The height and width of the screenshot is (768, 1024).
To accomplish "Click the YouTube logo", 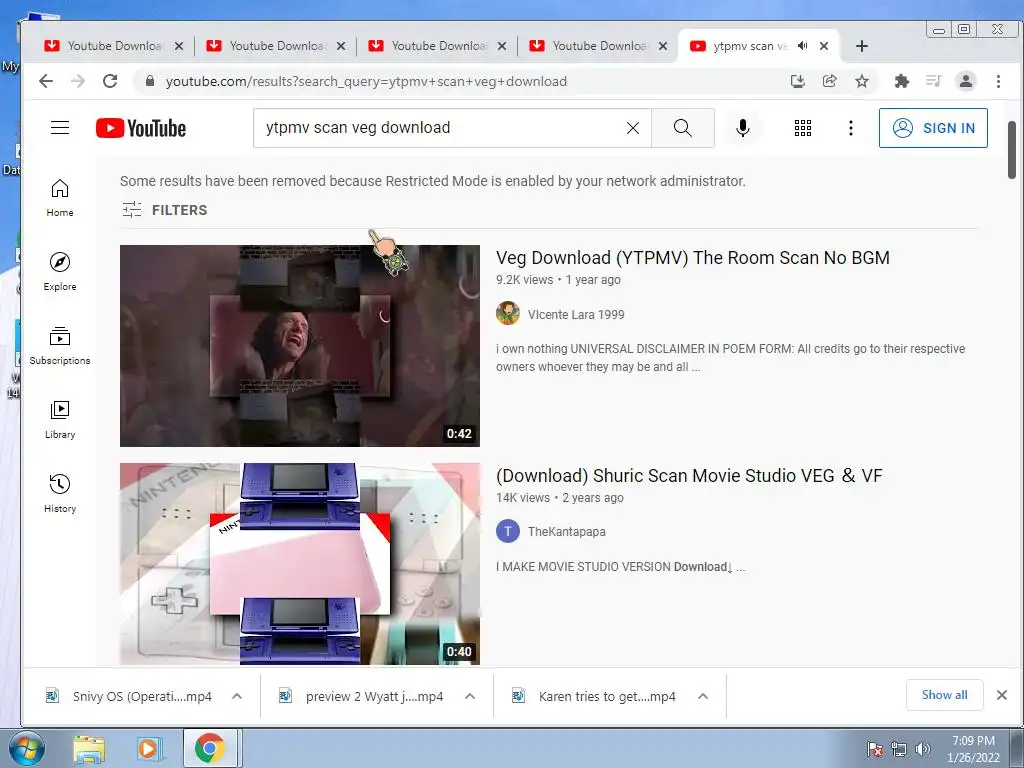I will (x=141, y=128).
